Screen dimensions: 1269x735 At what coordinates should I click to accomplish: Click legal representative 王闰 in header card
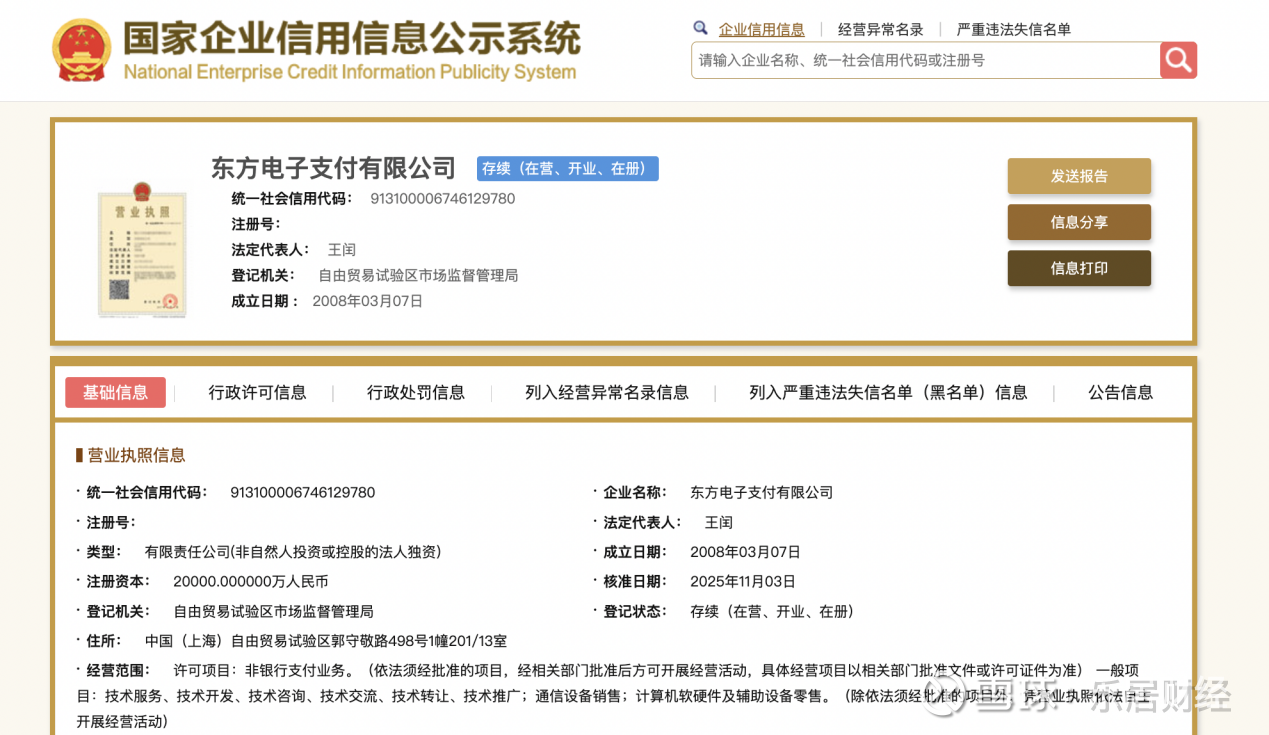coord(342,249)
